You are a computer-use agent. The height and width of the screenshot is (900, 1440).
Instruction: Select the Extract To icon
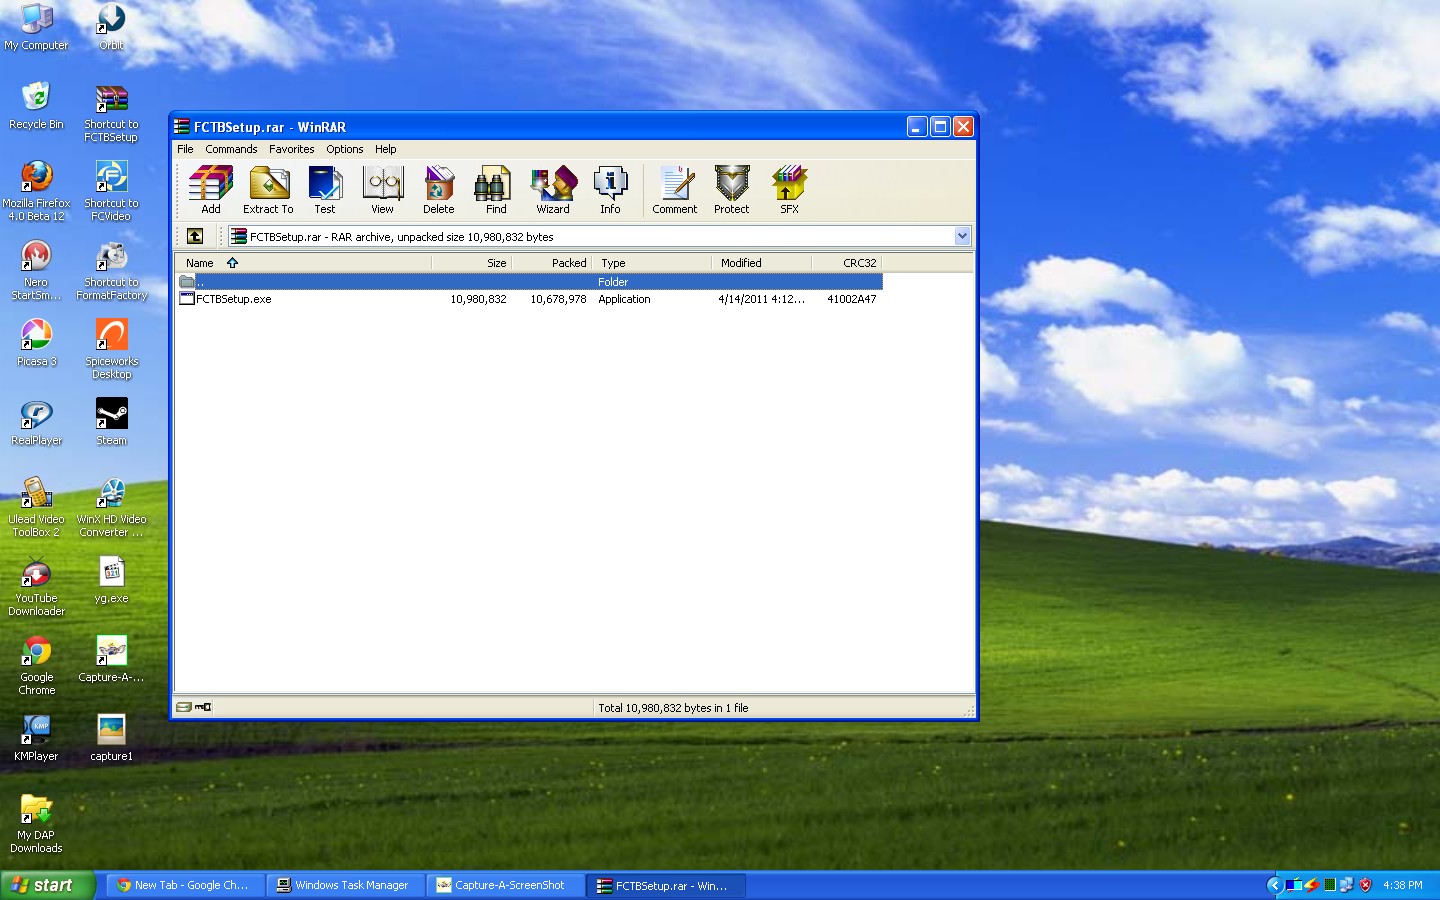click(x=267, y=190)
